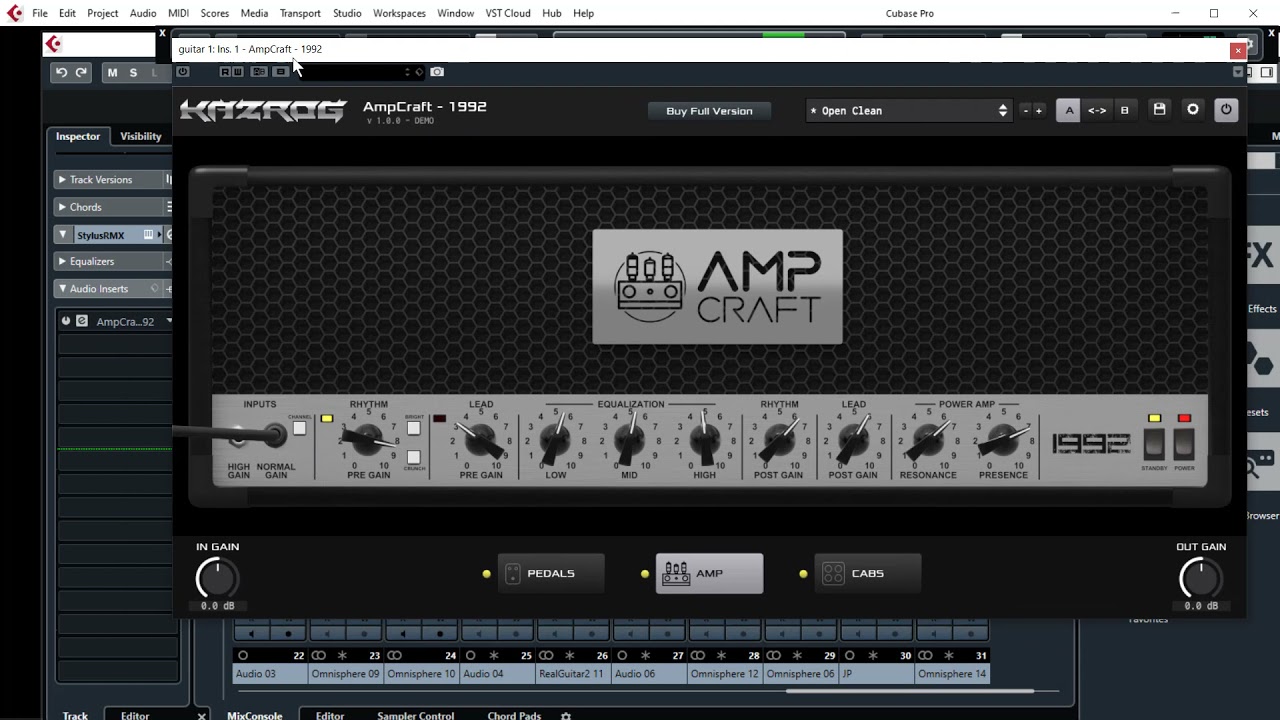
Task: Select previous preset with minus button
Action: click(1025, 111)
